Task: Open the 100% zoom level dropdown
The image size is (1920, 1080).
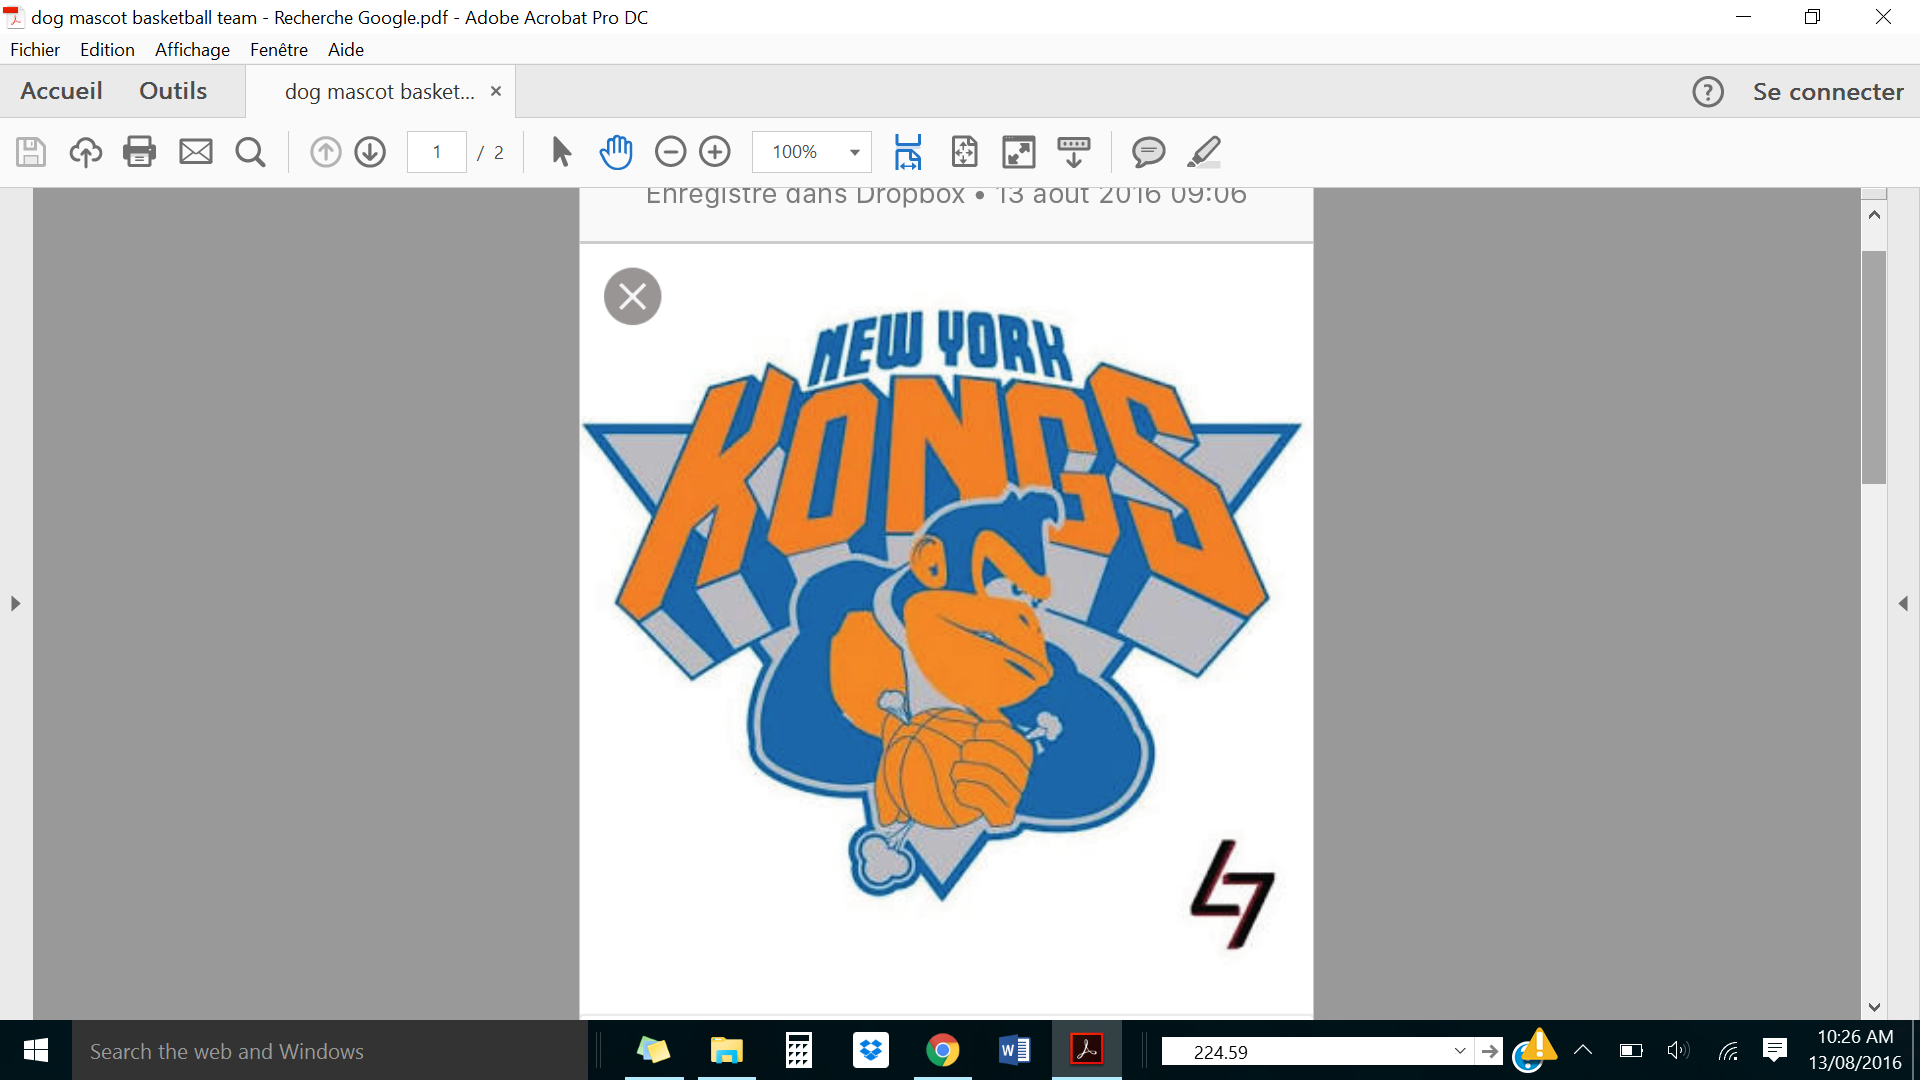Action: tap(854, 152)
